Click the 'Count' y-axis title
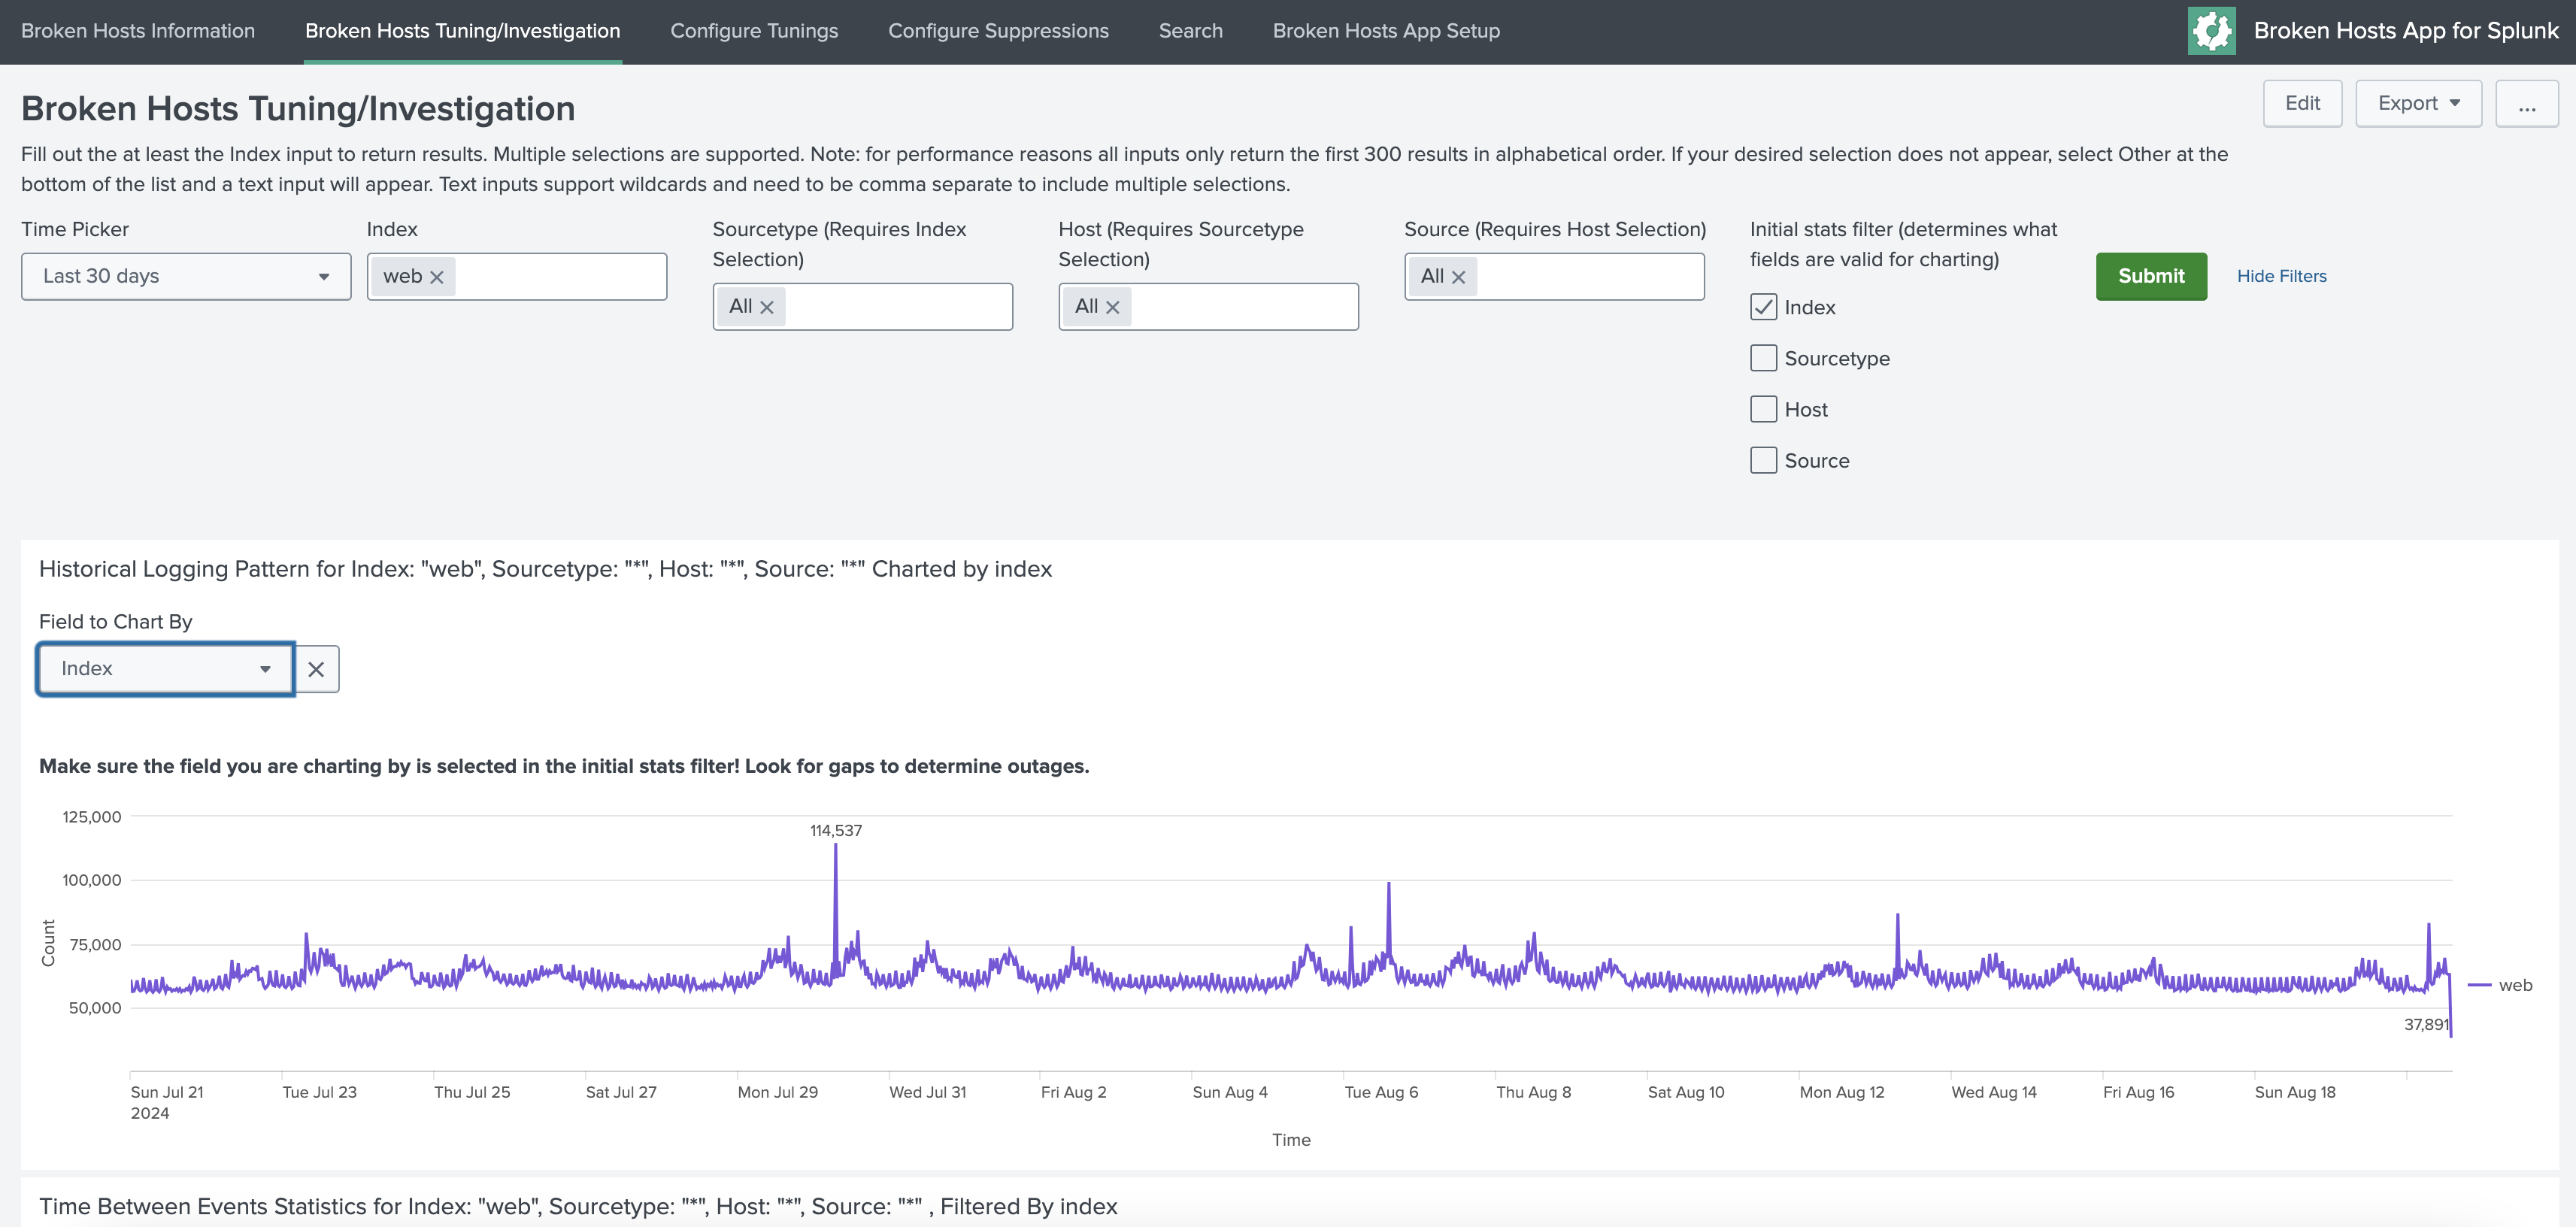 48,943
